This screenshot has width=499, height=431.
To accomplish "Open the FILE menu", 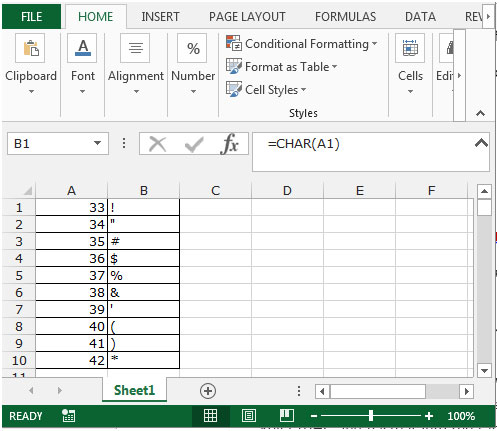I will point(32,17).
